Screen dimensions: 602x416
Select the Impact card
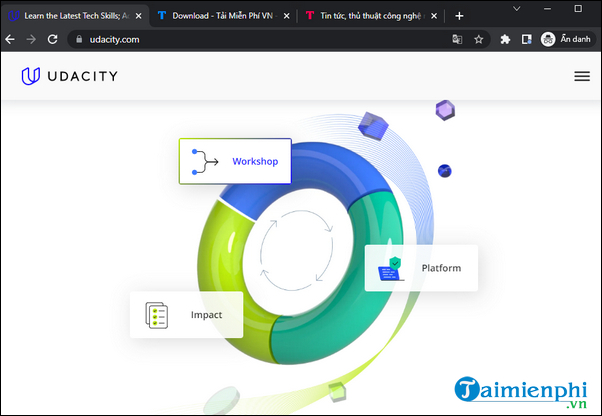187,315
